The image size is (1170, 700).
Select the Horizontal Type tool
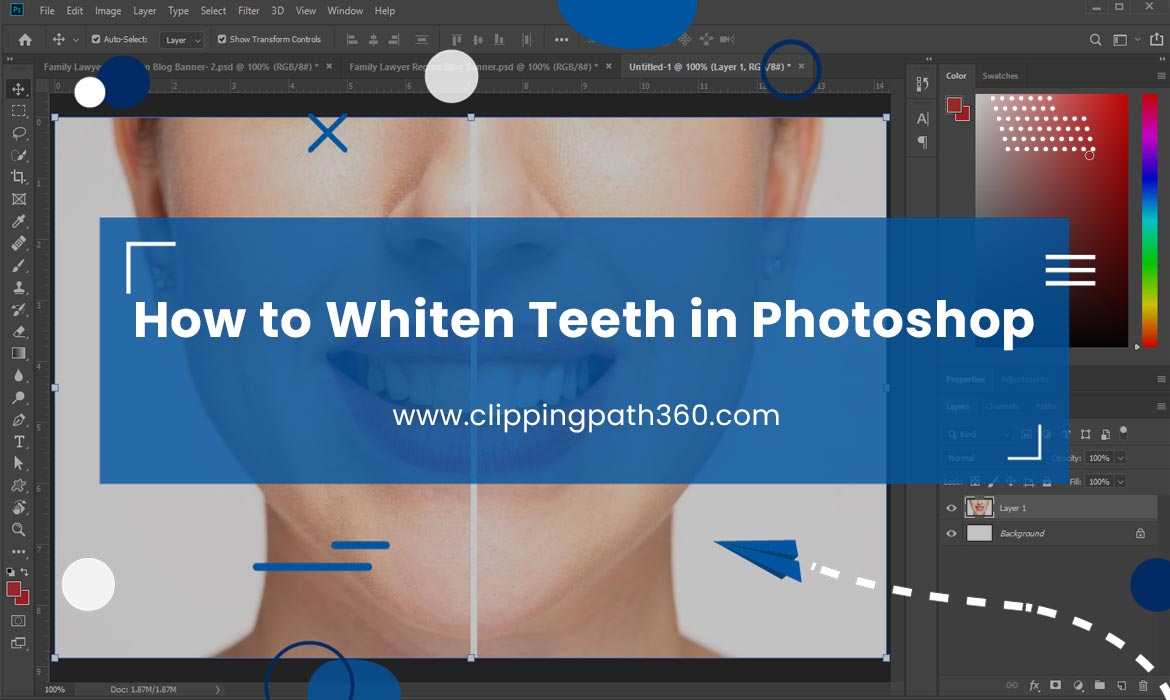click(x=19, y=442)
